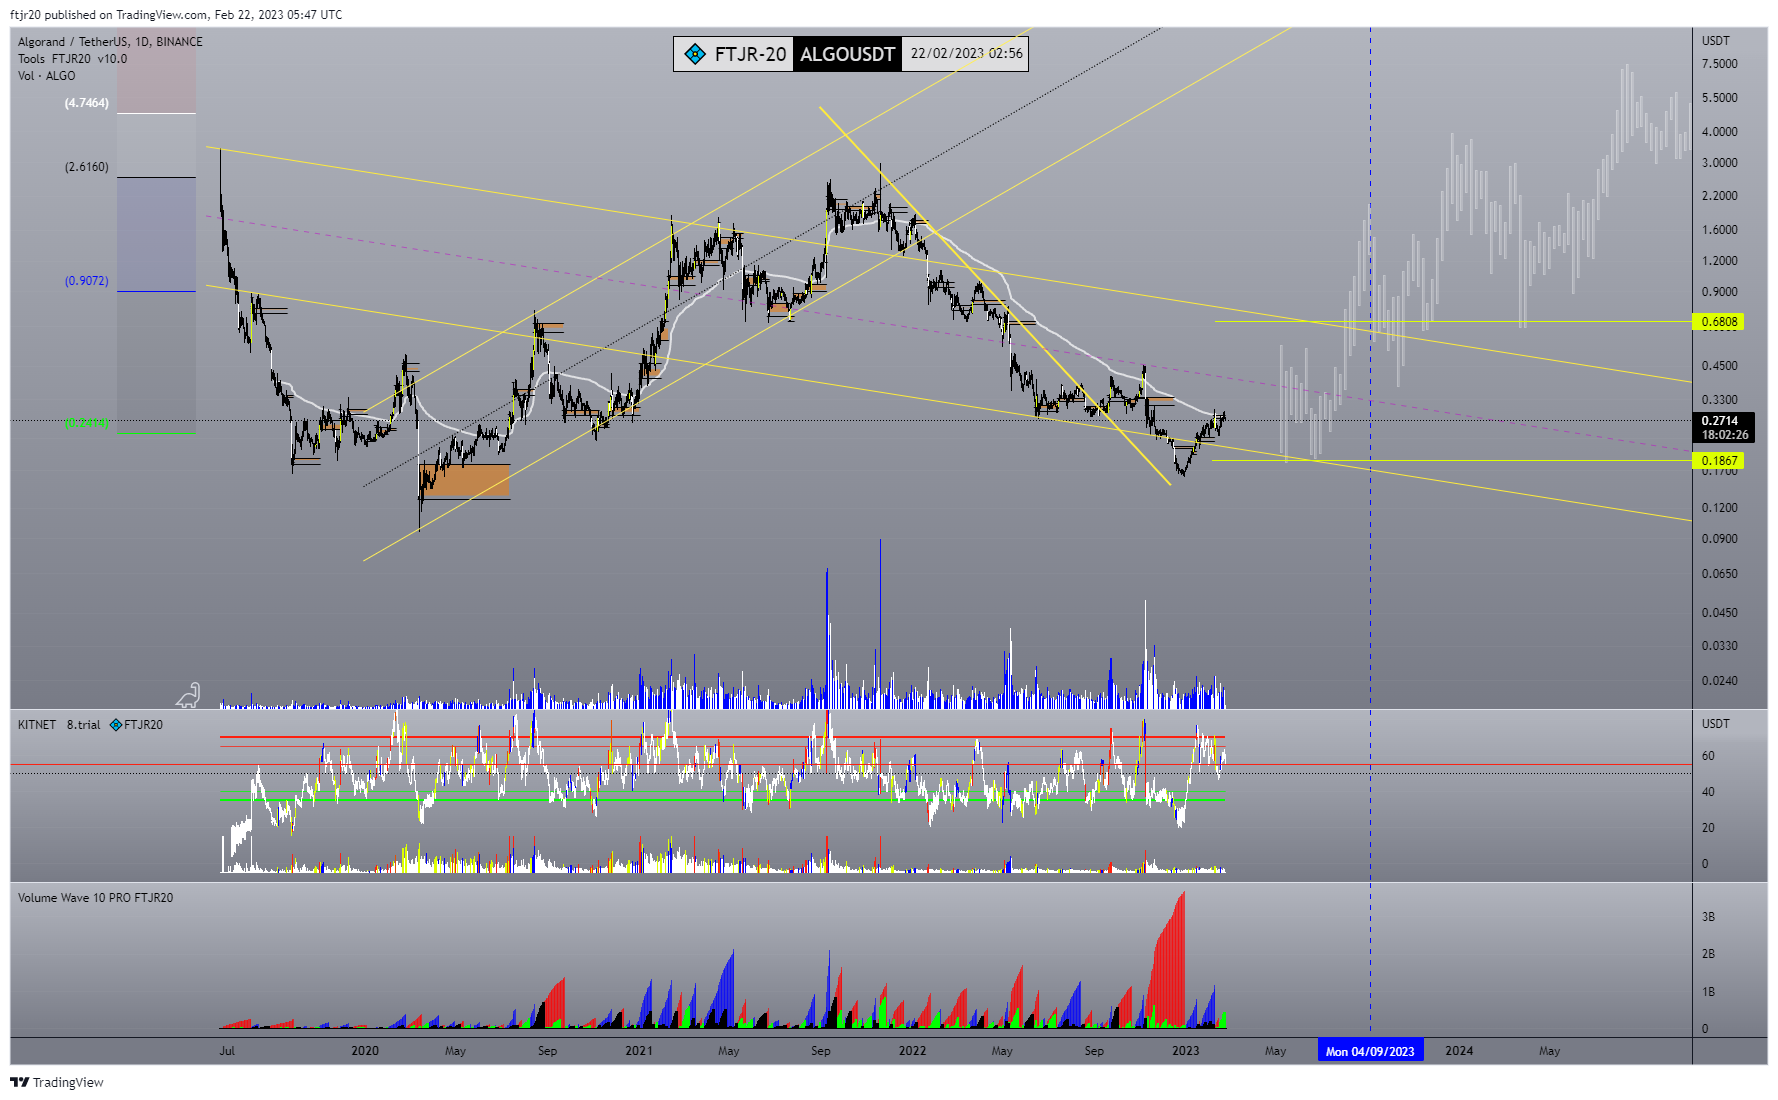Click the 40 tick on the KITNET axis

[1708, 792]
